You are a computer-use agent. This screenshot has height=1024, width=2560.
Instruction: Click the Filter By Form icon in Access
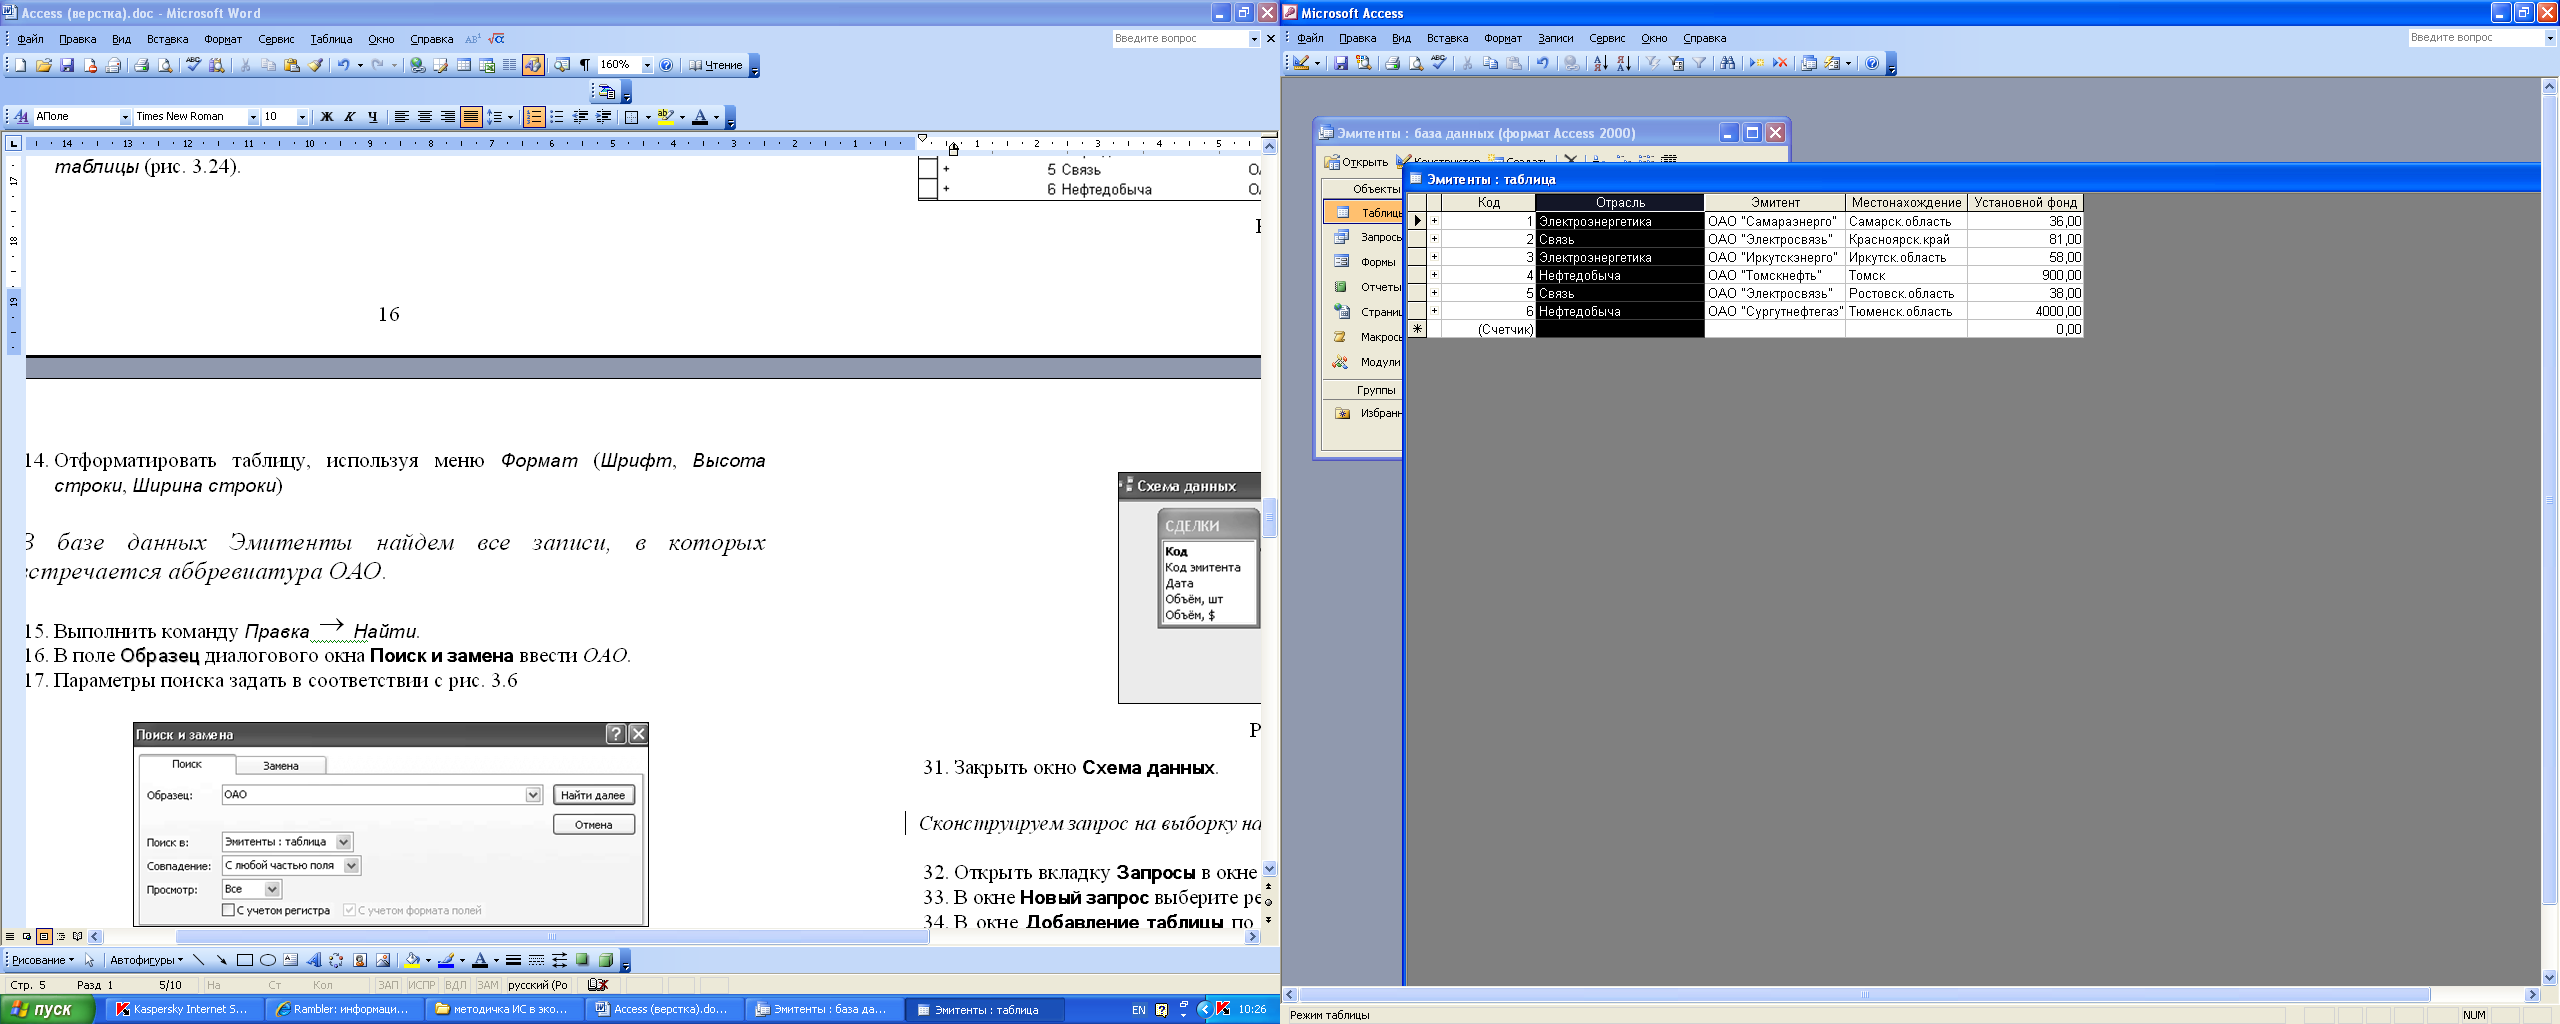pyautogui.click(x=1677, y=63)
